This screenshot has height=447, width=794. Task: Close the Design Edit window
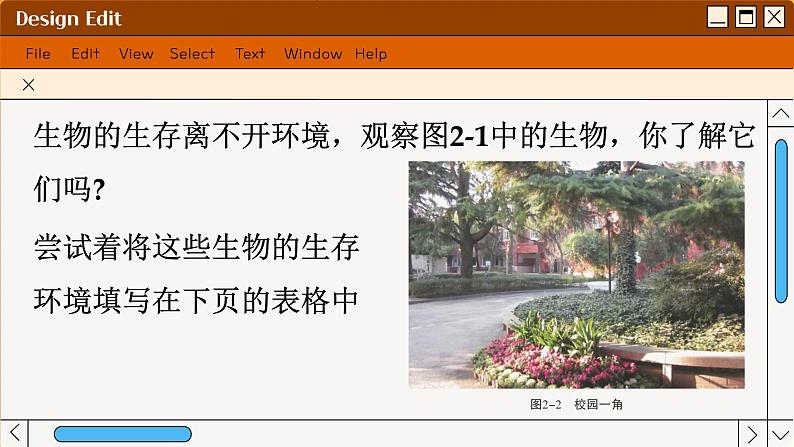coord(774,17)
